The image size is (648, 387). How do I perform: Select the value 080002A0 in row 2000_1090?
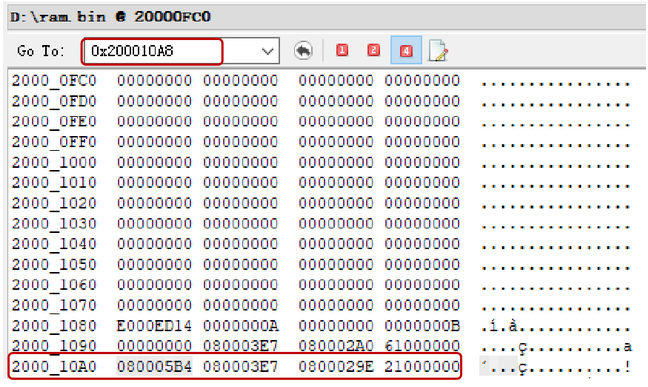(336, 346)
